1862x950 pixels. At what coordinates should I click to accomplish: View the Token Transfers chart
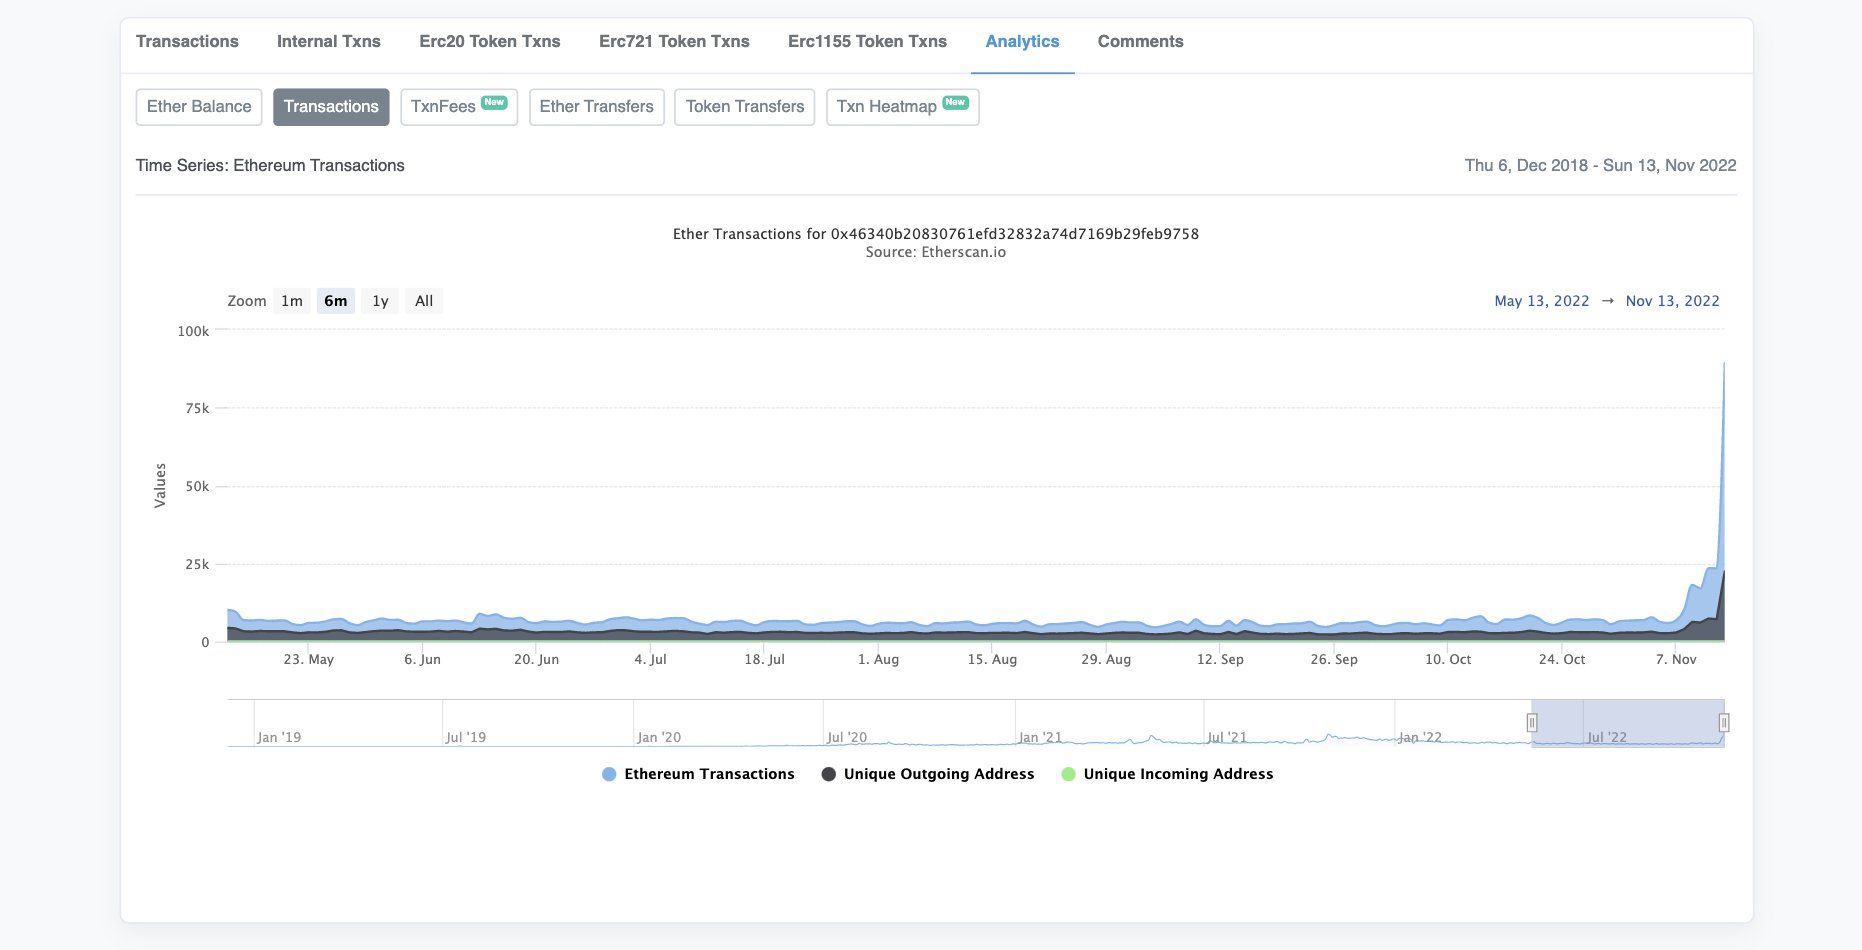pos(744,107)
